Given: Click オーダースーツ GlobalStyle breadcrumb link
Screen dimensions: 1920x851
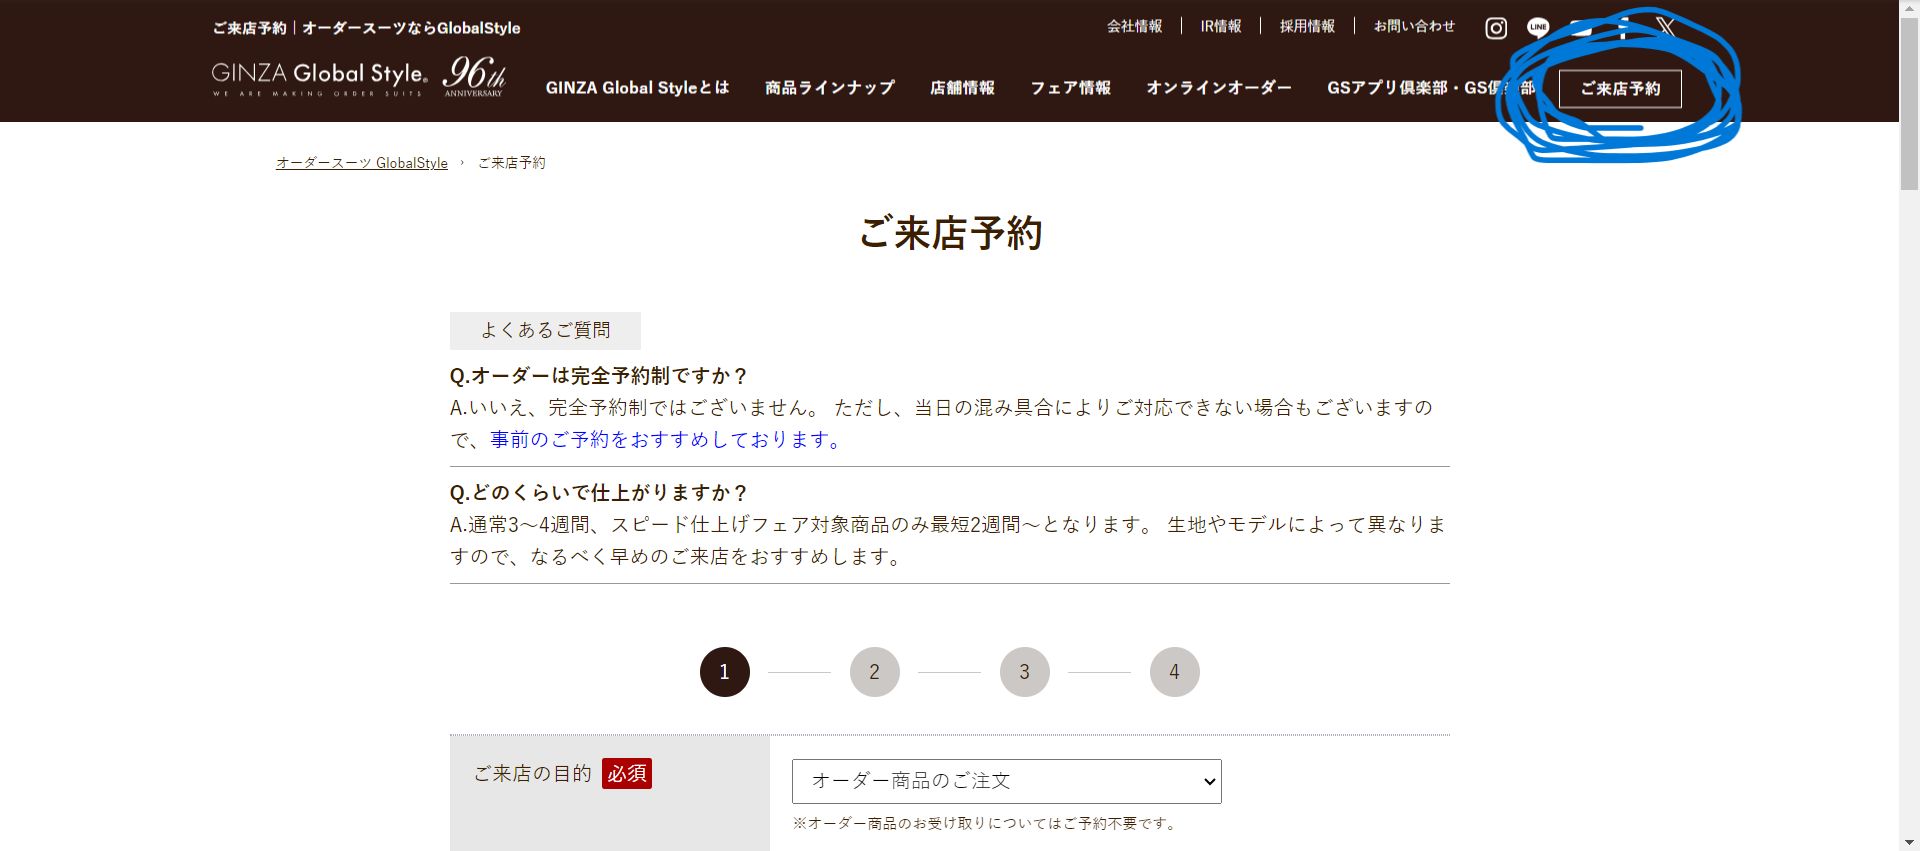Looking at the screenshot, I should pos(362,163).
